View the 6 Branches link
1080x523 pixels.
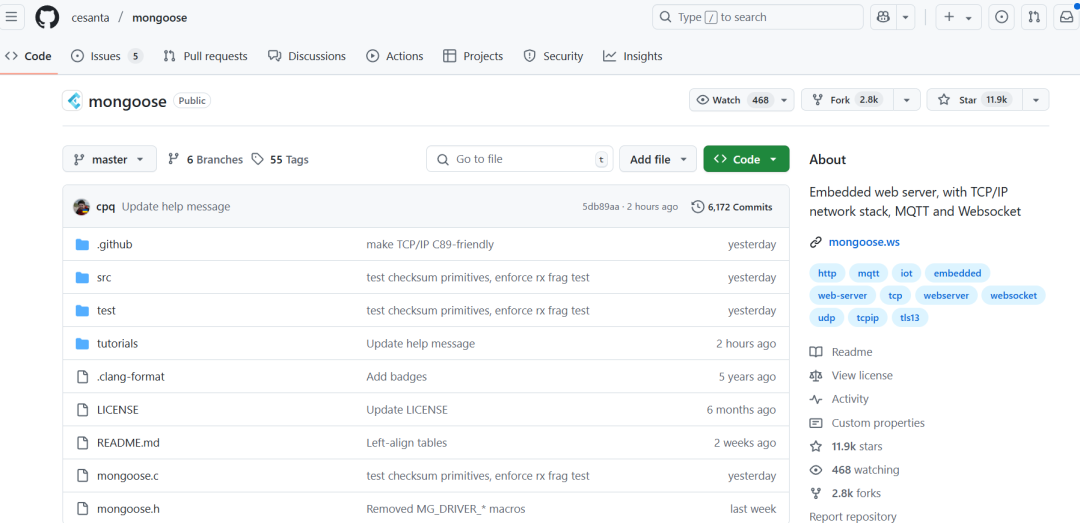point(205,160)
